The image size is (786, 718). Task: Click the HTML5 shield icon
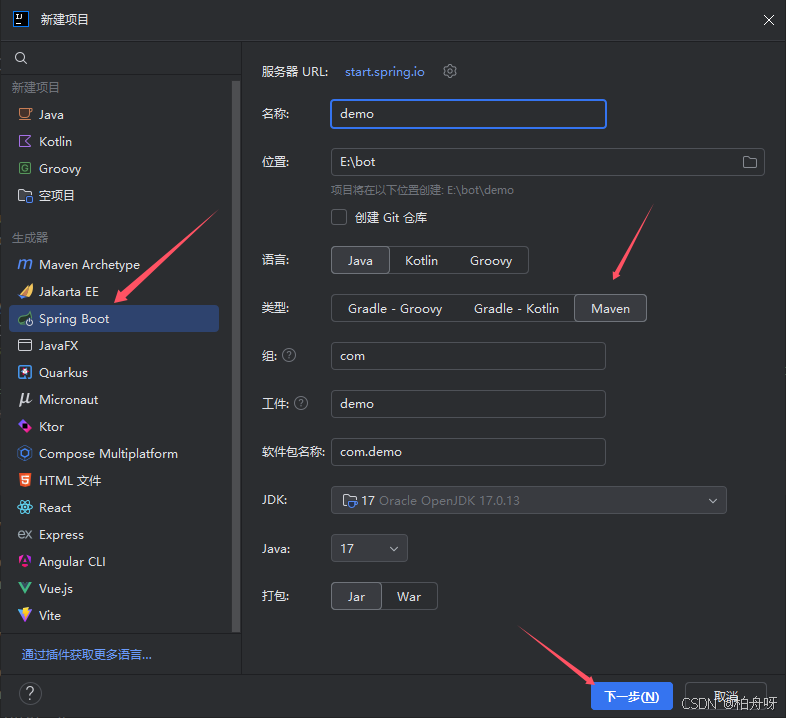[x=25, y=480]
